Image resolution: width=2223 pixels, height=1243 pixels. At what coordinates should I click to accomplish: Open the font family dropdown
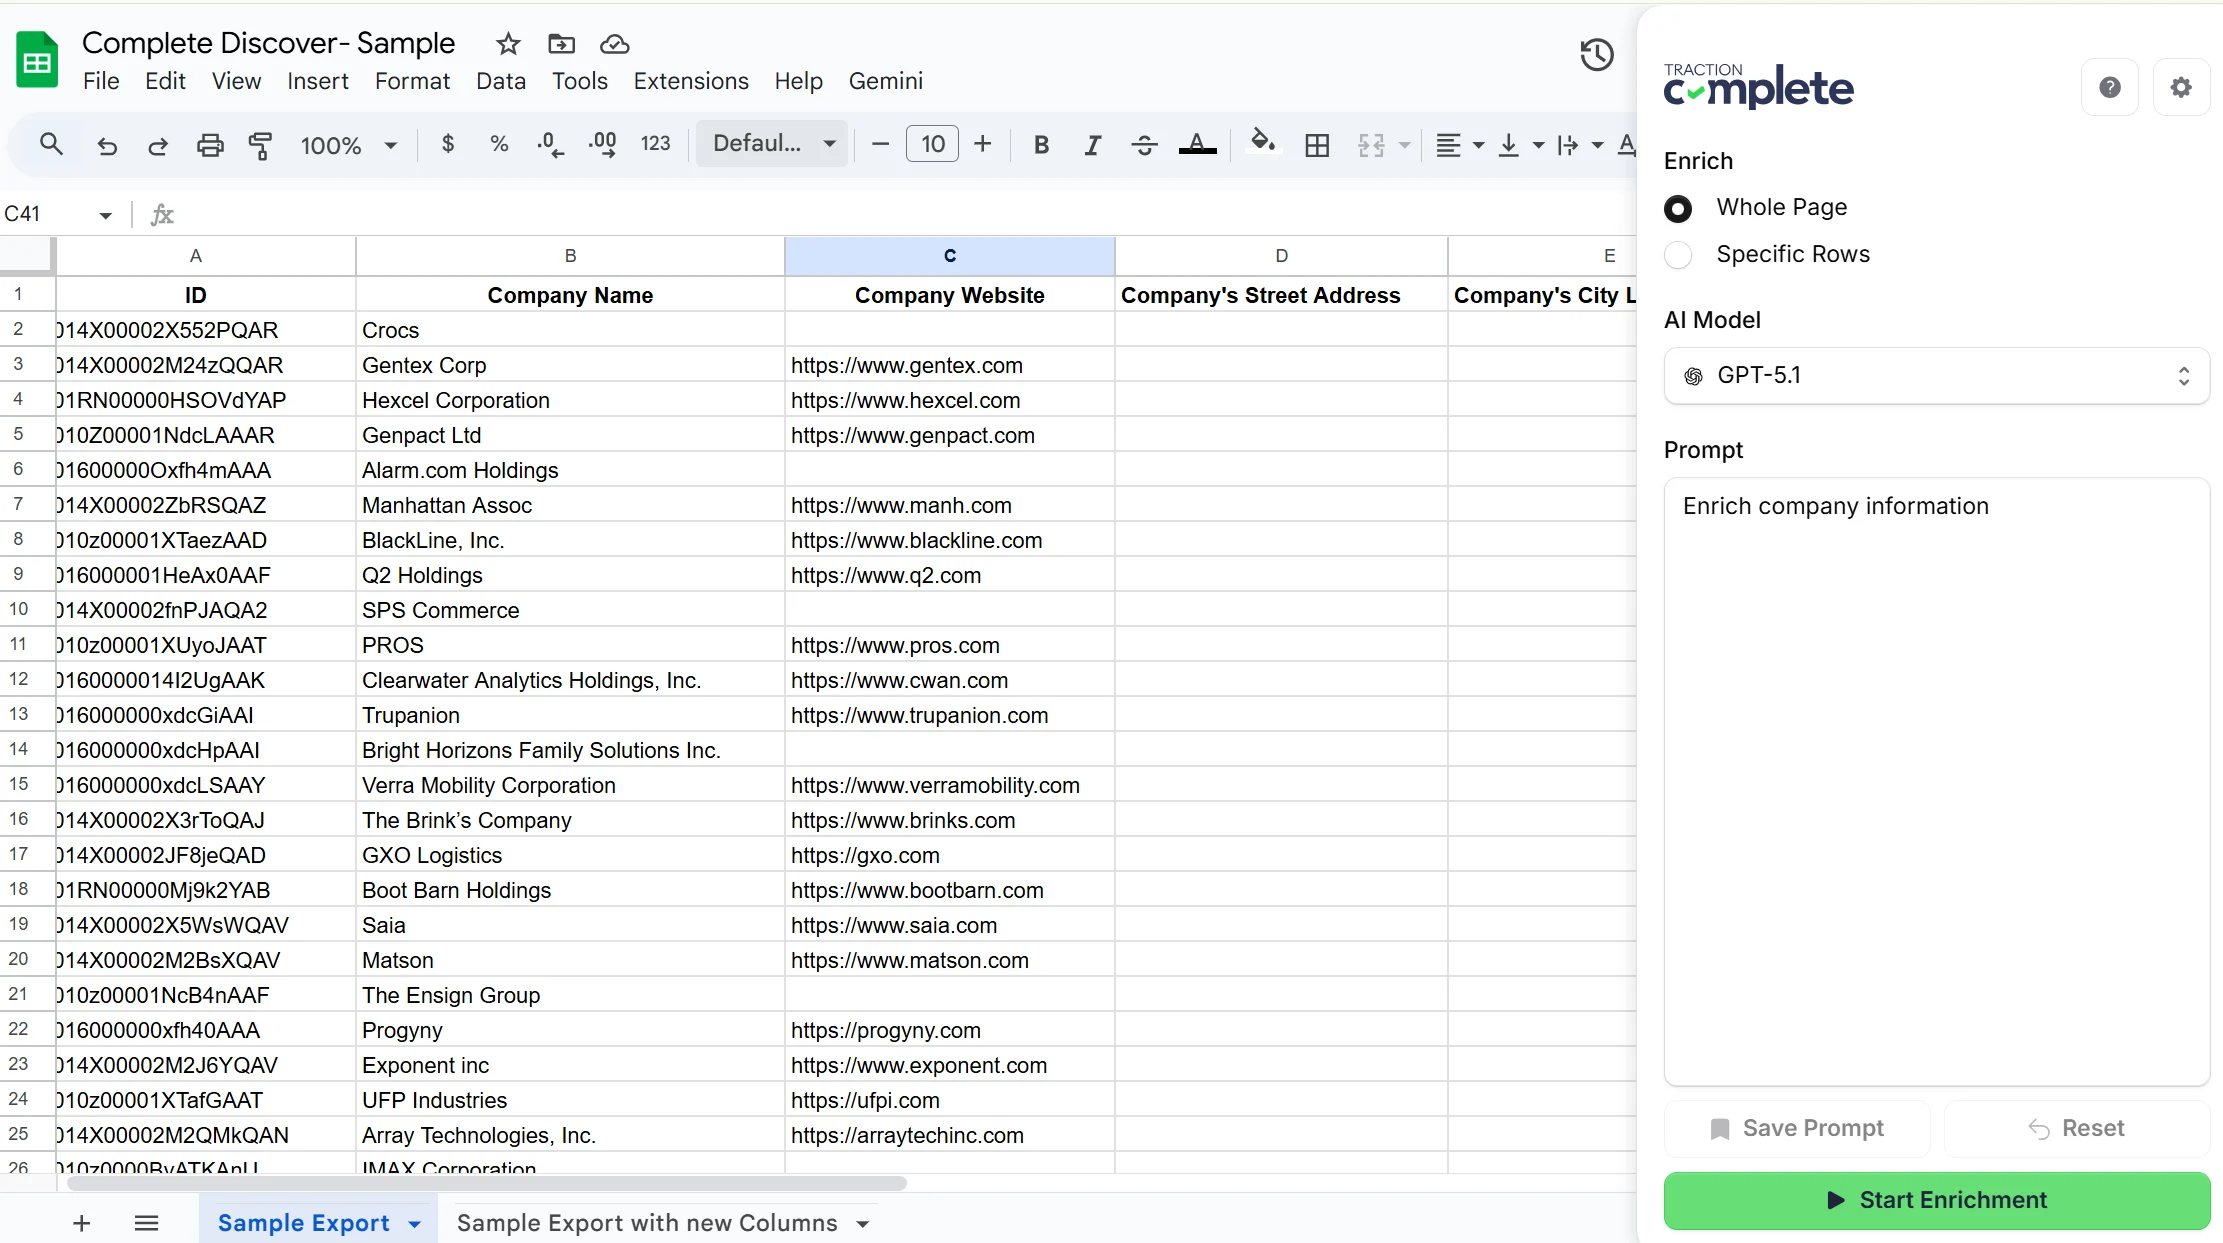point(772,144)
